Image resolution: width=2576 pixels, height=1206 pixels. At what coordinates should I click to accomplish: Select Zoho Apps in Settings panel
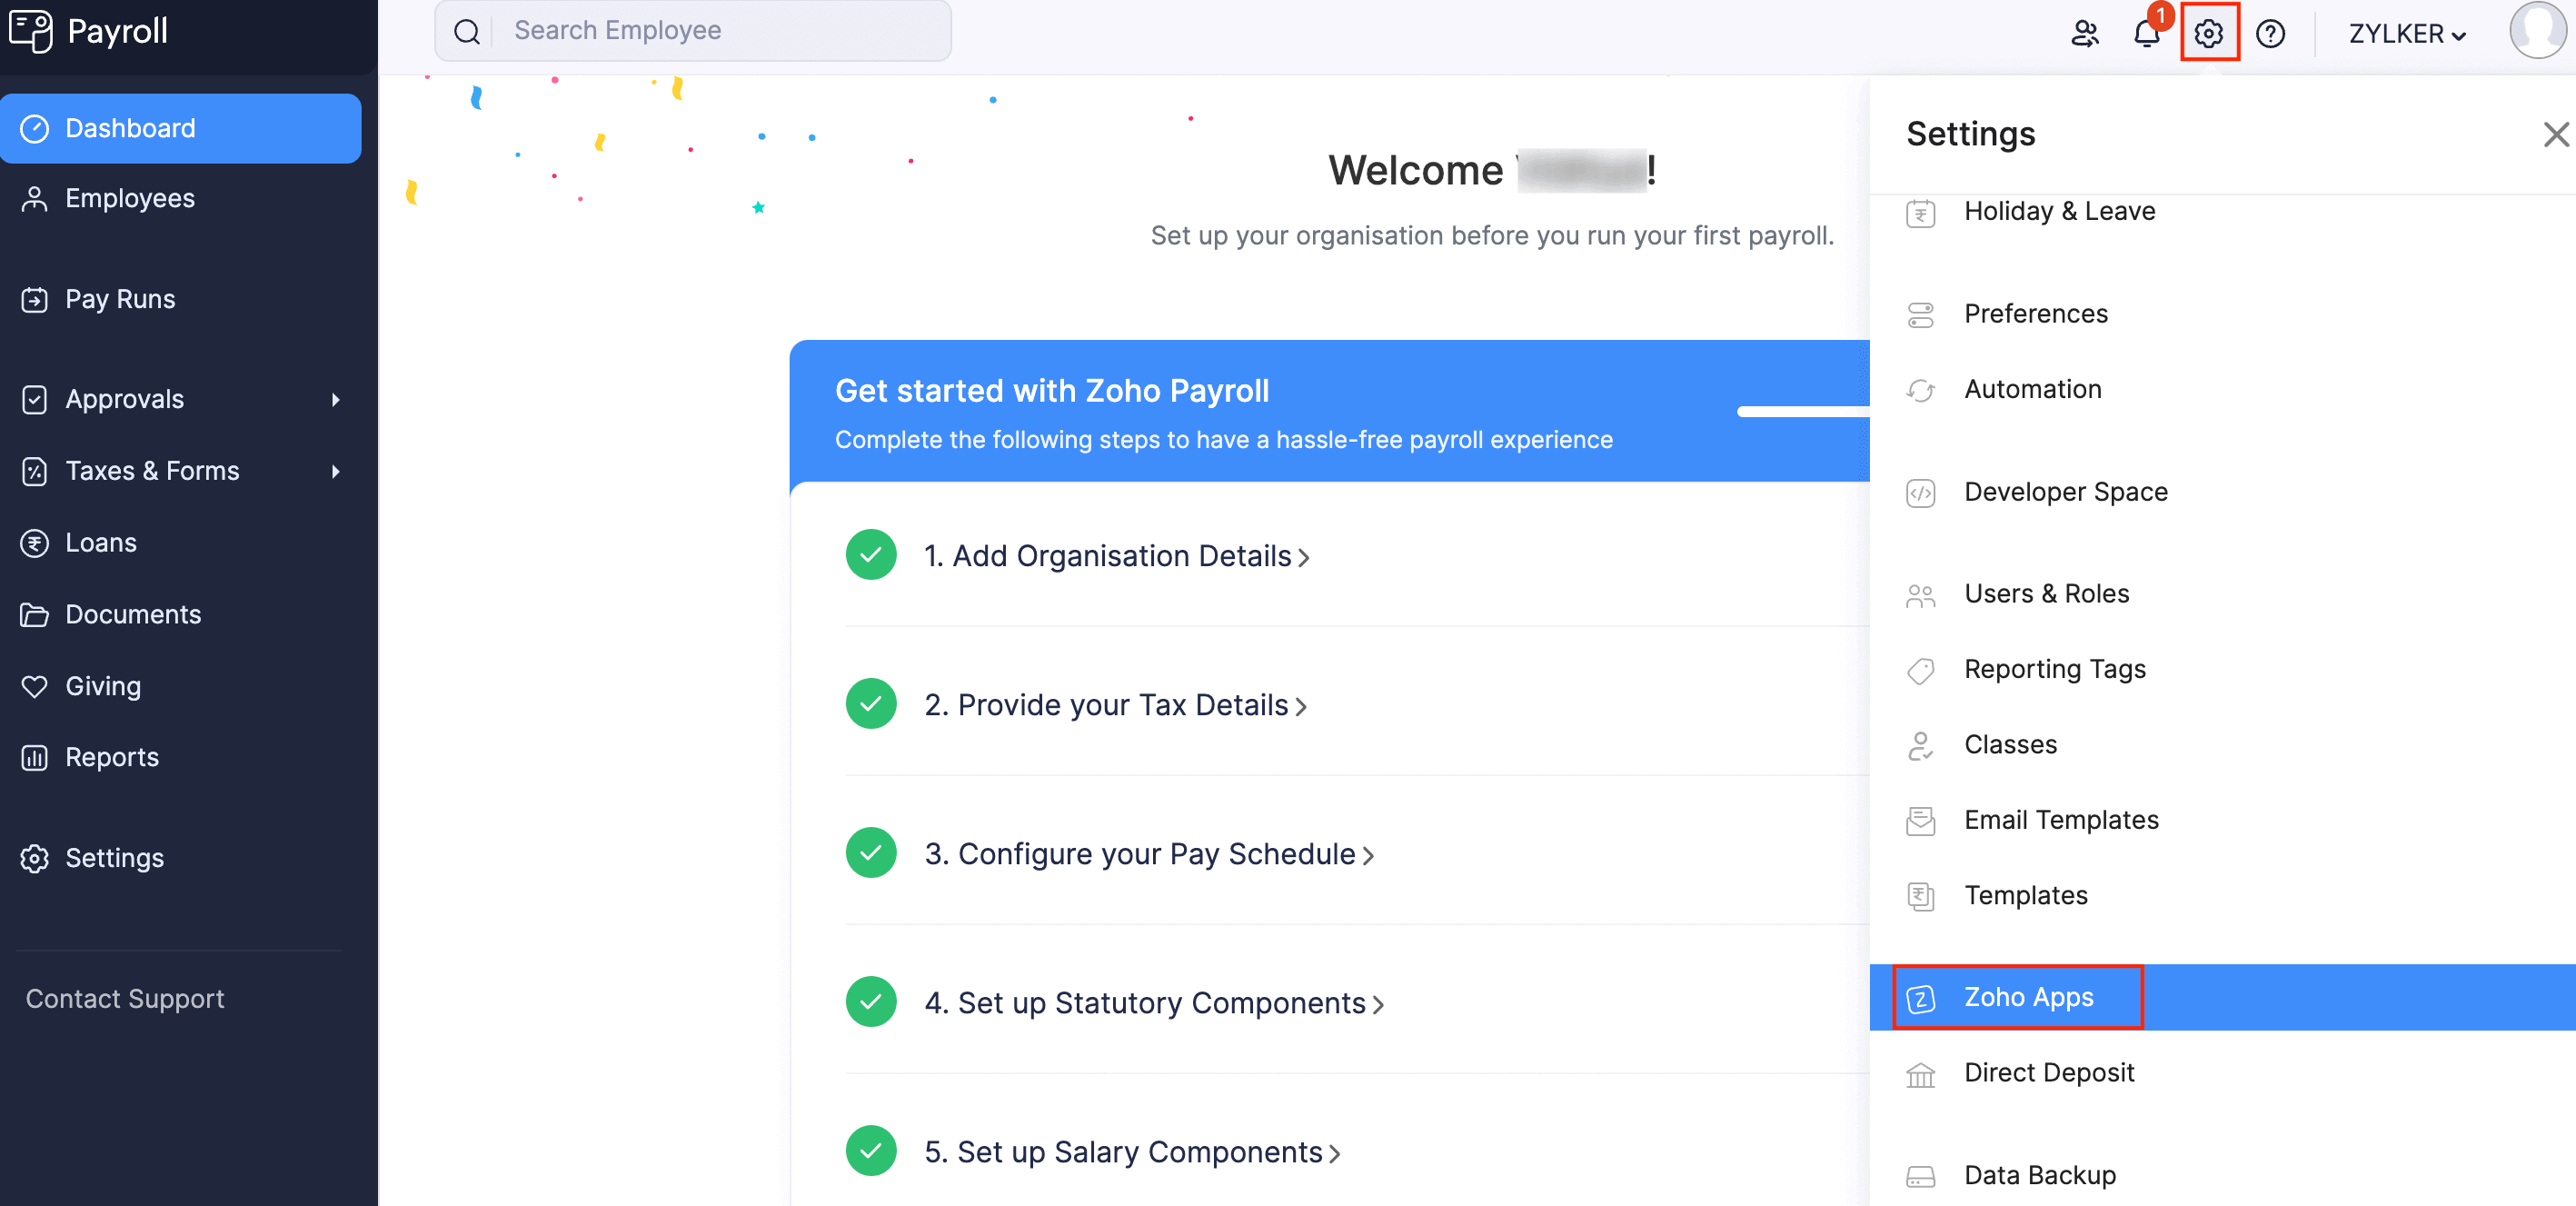click(x=2027, y=997)
